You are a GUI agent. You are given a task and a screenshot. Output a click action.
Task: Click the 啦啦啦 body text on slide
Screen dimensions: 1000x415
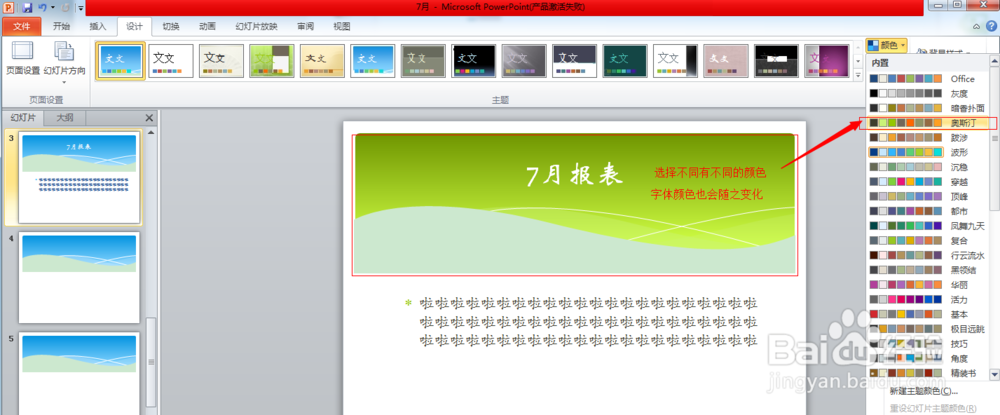tap(588, 321)
